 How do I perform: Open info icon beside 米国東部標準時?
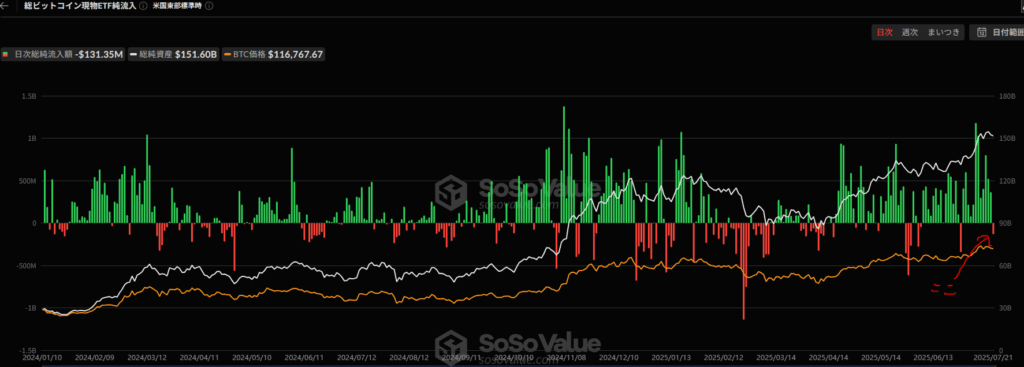pos(210,6)
